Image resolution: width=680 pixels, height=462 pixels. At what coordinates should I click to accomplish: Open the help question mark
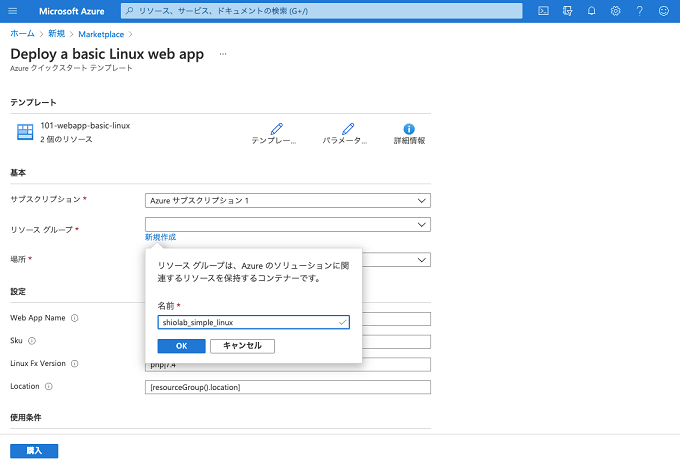point(640,11)
